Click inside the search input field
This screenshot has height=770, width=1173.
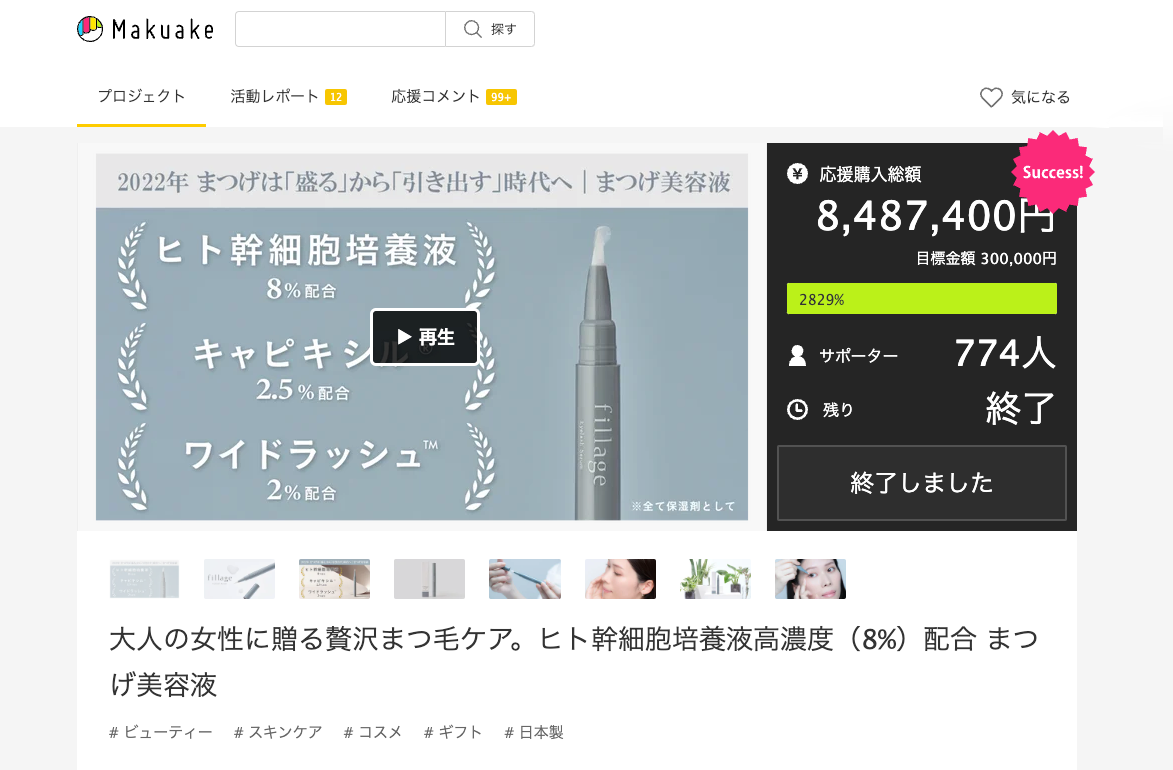click(340, 29)
